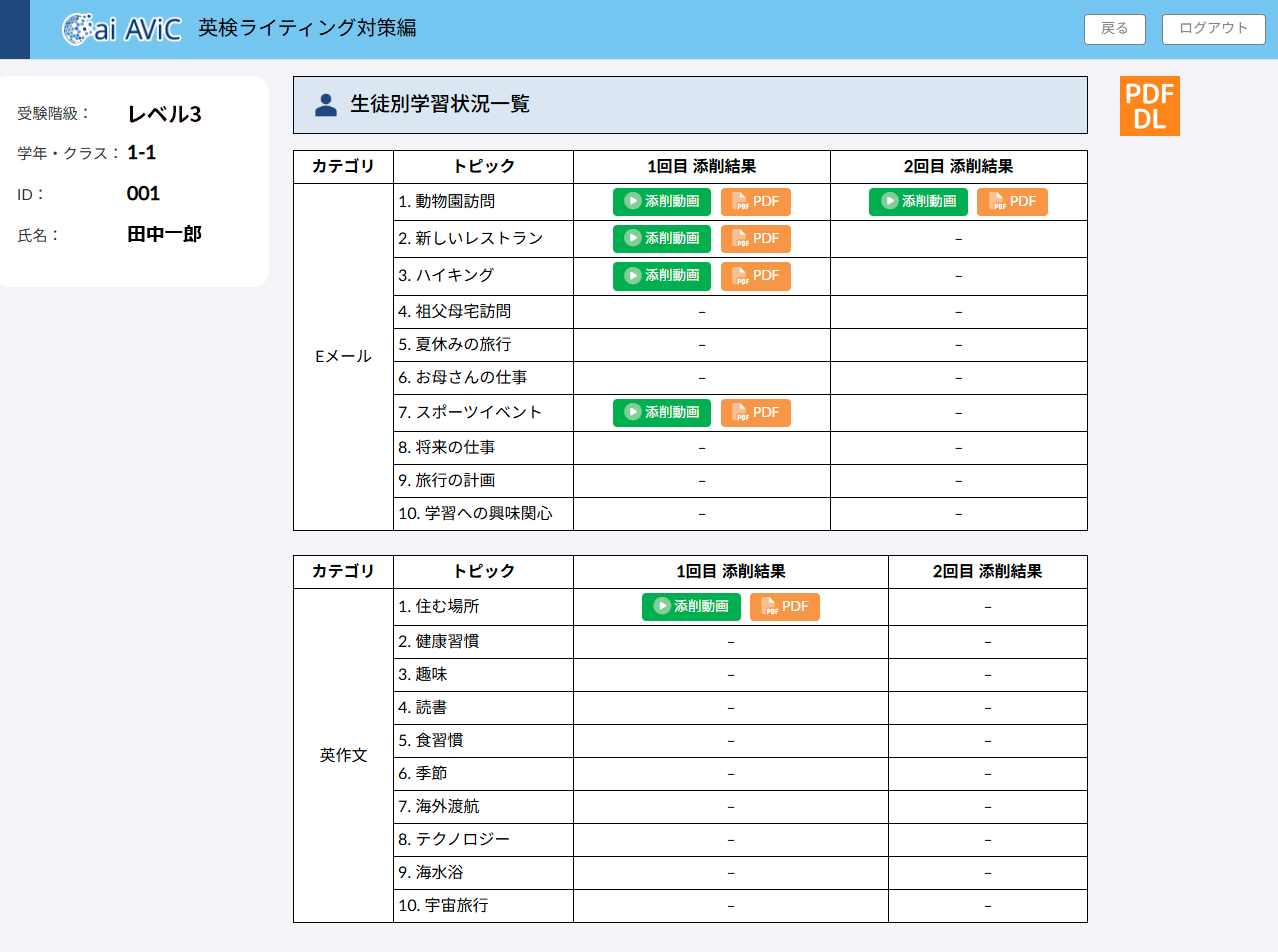Click the ai AViC logo

122,29
